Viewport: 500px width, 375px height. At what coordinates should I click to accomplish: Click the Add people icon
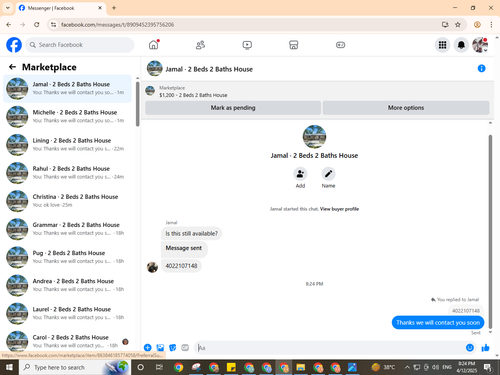tap(300, 174)
